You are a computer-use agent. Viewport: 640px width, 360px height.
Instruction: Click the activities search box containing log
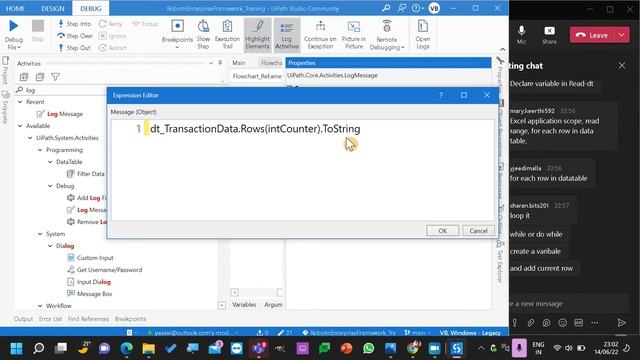[x=61, y=90]
